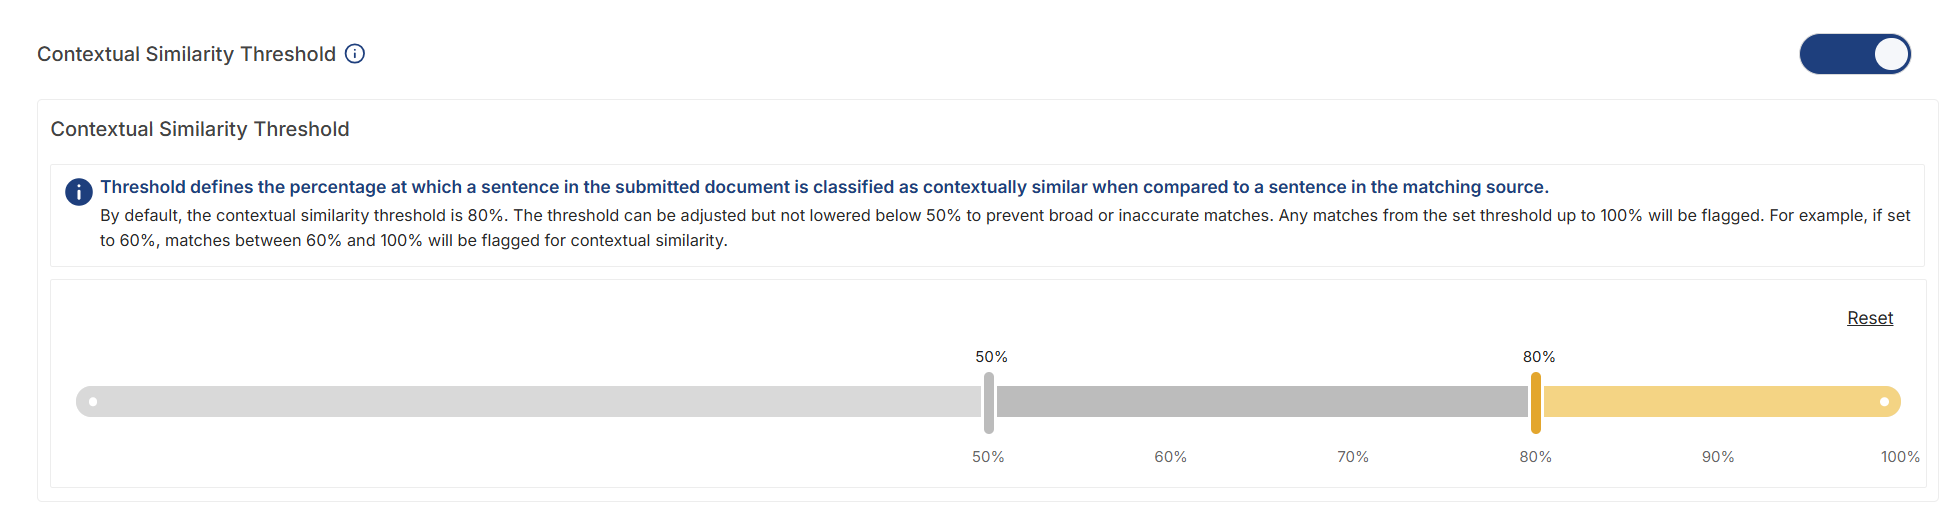Click the gray 50% minimum slider handle
The width and height of the screenshot is (1952, 507).
[989, 402]
